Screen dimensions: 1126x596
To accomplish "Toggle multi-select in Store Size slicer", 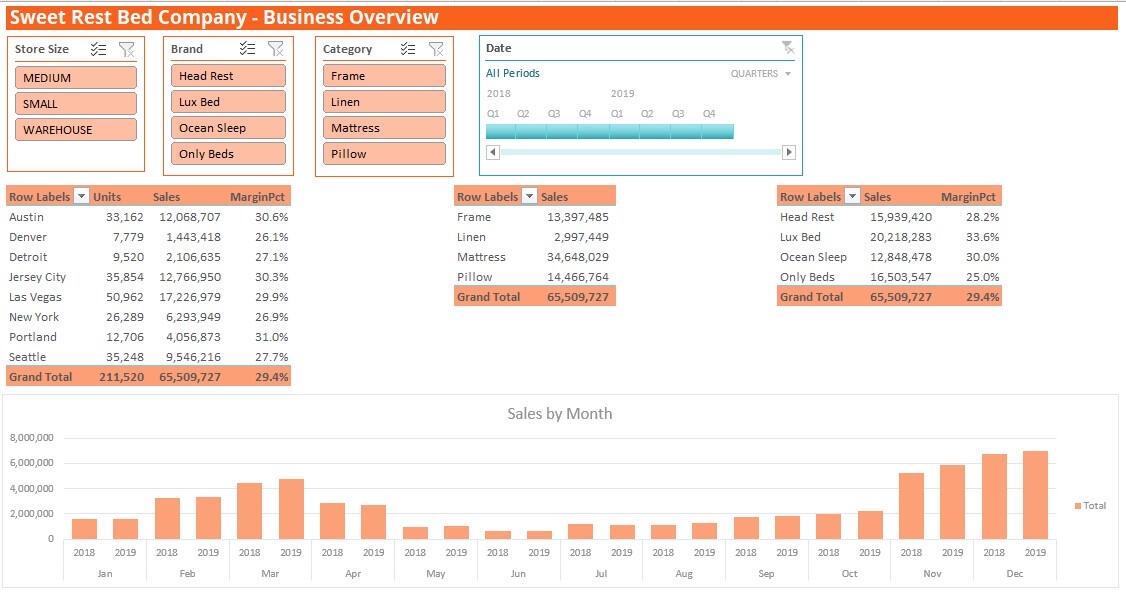I will pos(98,49).
